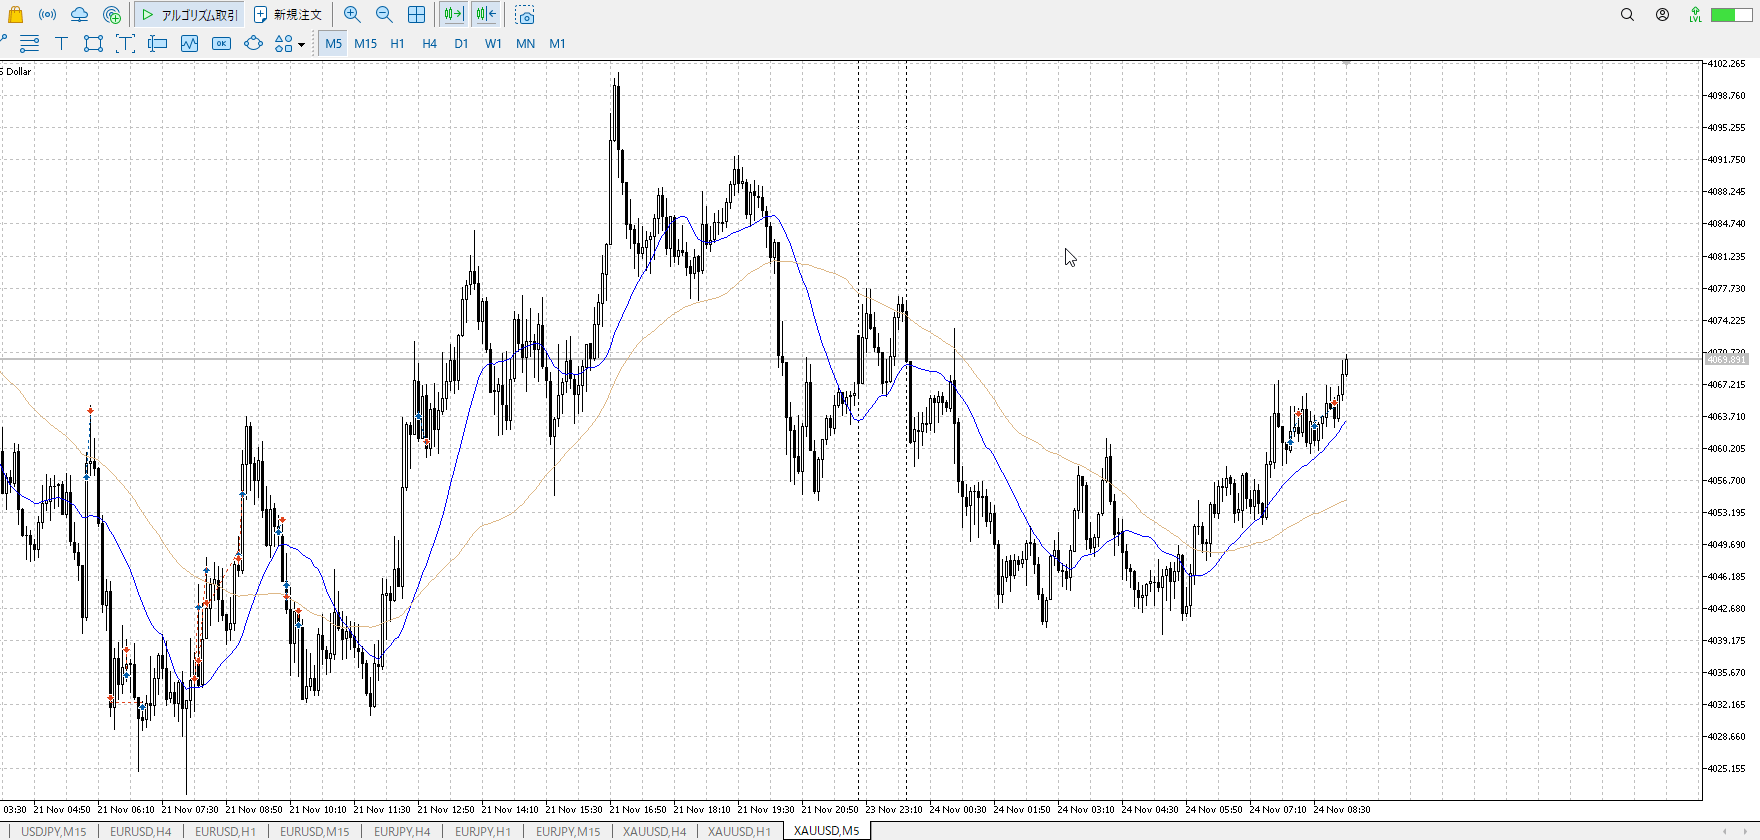Click the new order (新規注文) button

pyautogui.click(x=288, y=15)
